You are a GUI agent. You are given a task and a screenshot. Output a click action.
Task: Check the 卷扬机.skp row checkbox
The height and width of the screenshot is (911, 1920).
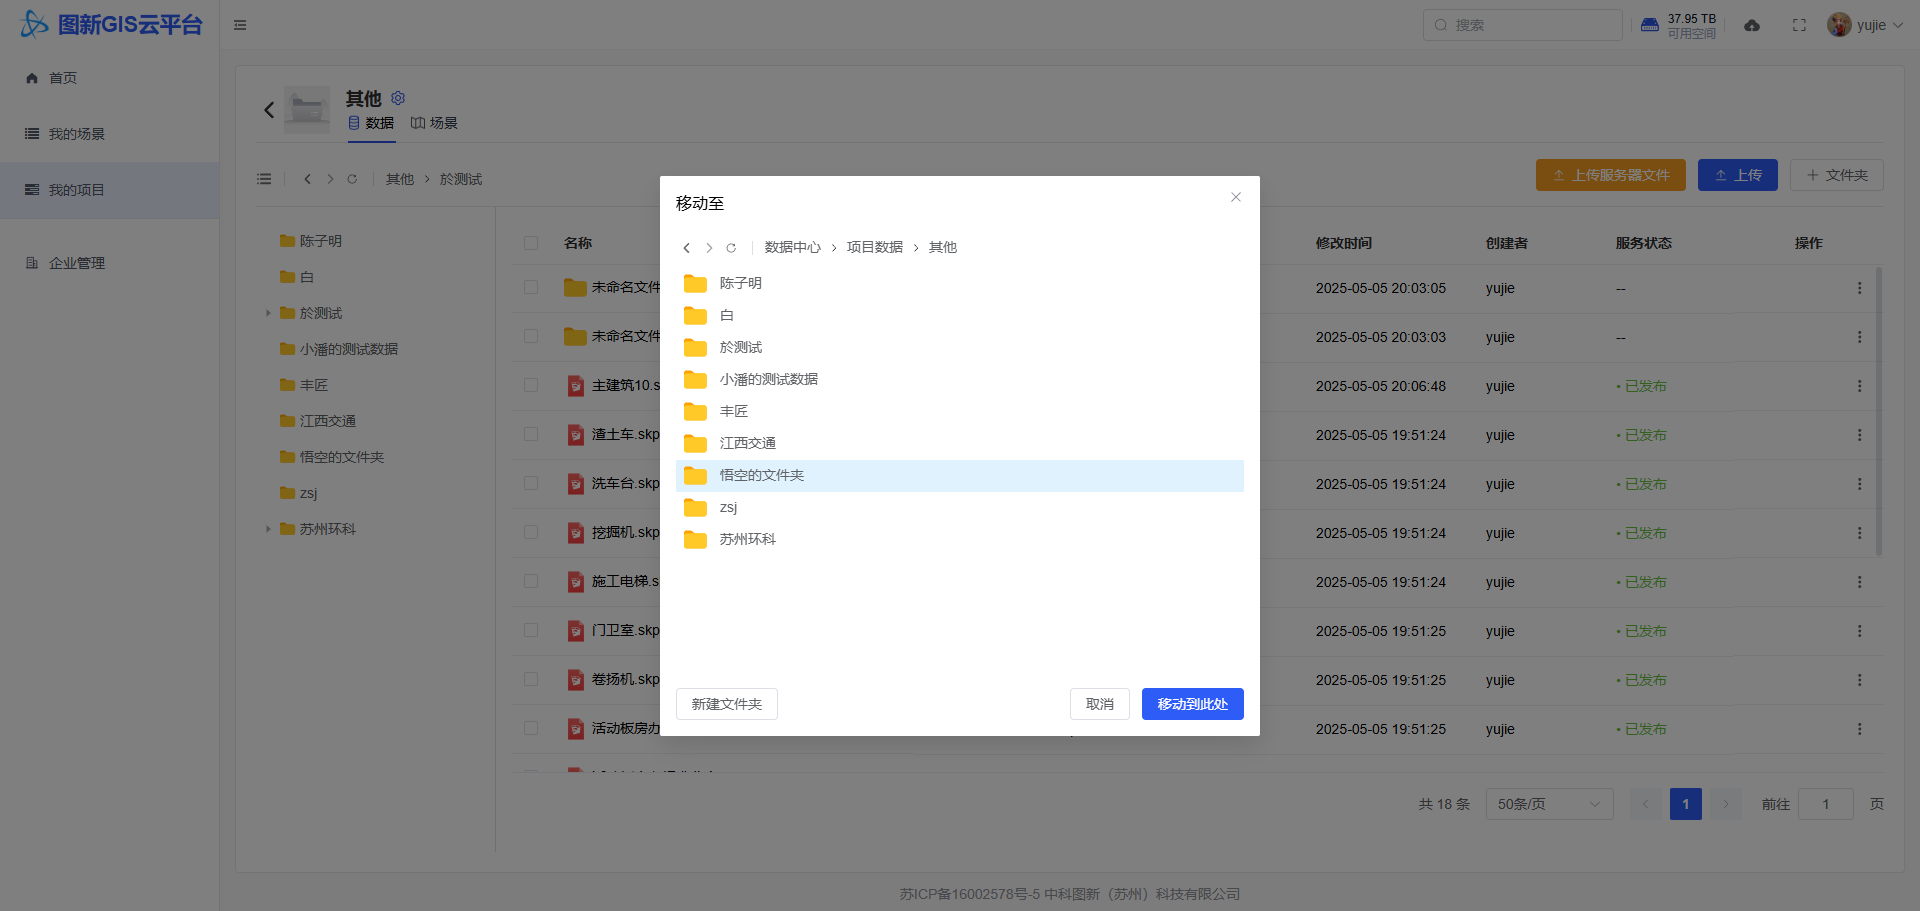point(531,679)
